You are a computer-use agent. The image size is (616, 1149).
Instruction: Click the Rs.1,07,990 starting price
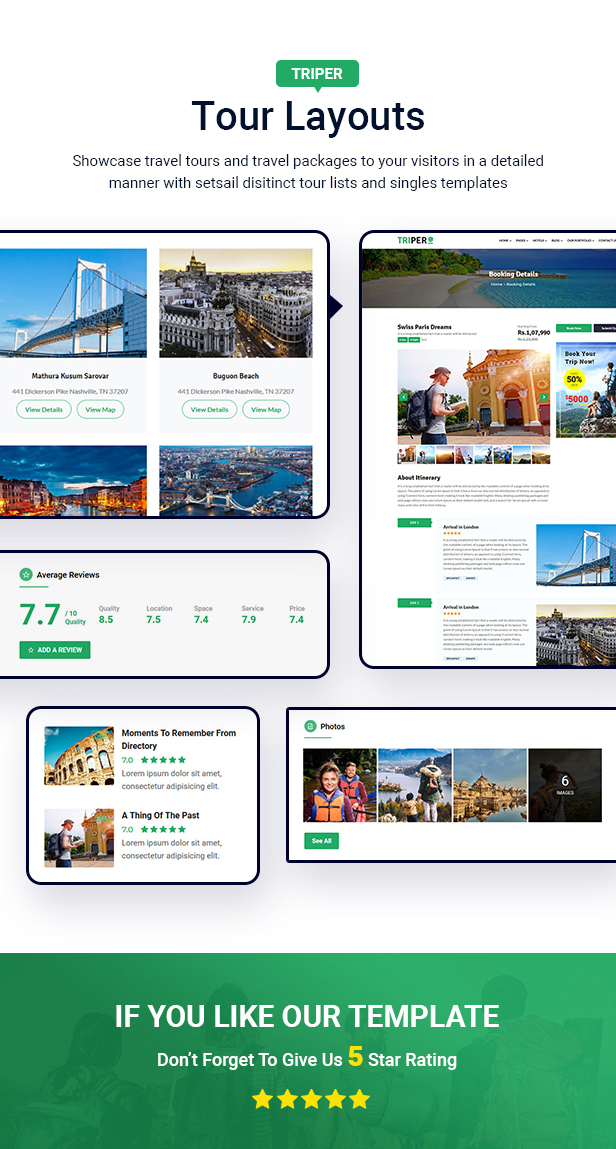tap(534, 333)
